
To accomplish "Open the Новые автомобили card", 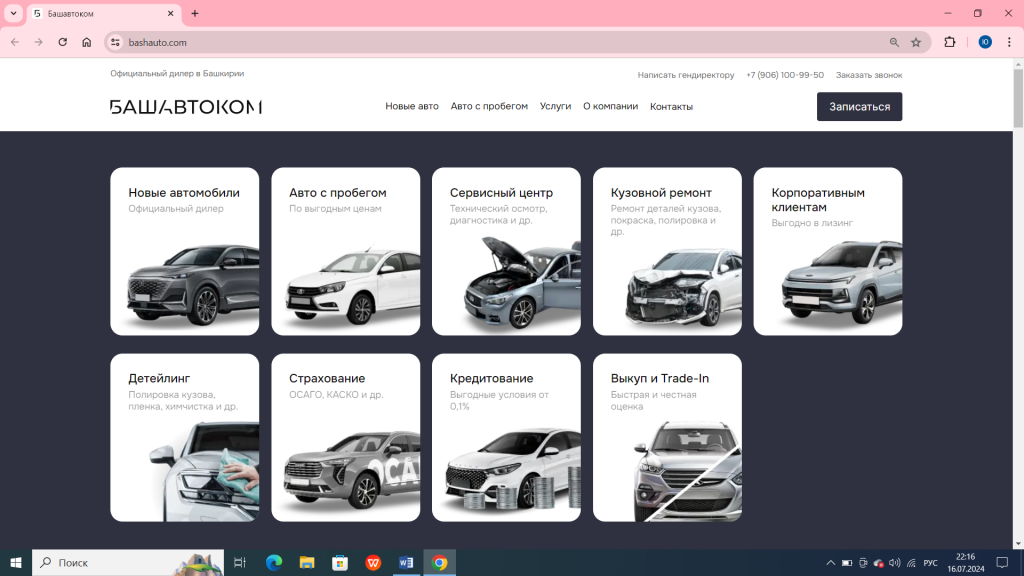I will 185,251.
